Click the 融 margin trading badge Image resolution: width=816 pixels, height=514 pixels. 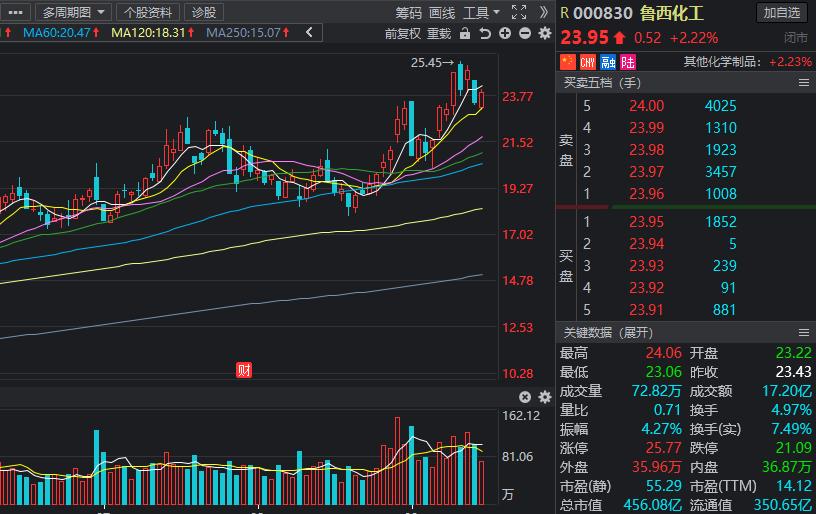pos(608,62)
